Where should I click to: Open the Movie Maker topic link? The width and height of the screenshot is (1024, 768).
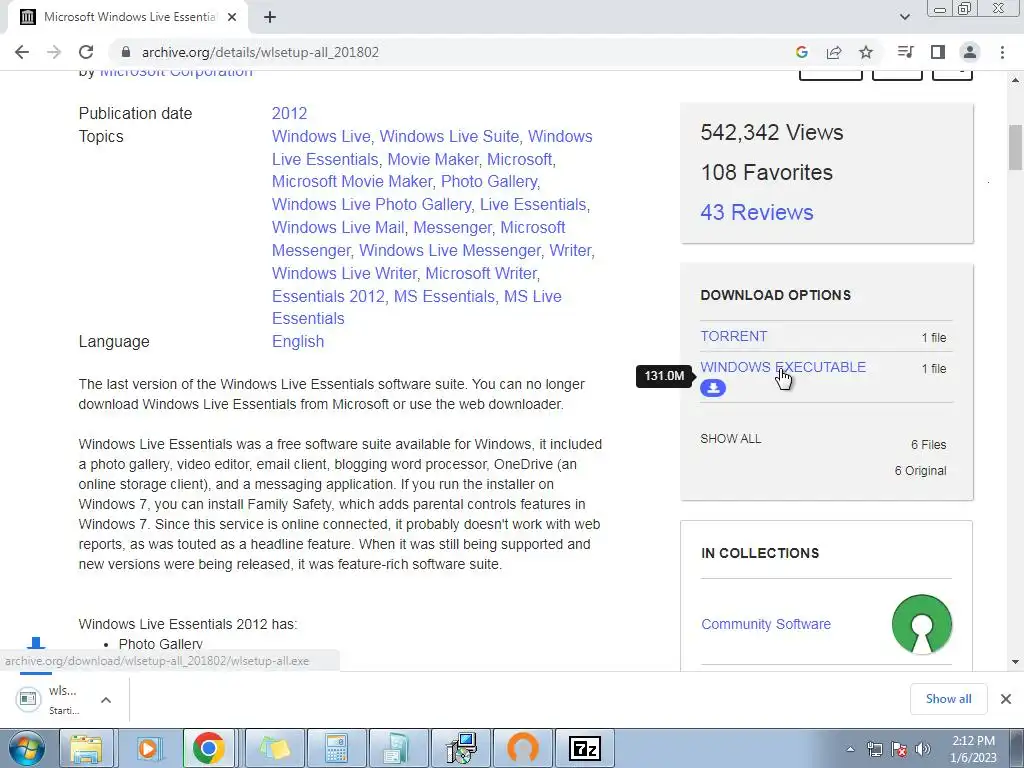[x=433, y=159]
